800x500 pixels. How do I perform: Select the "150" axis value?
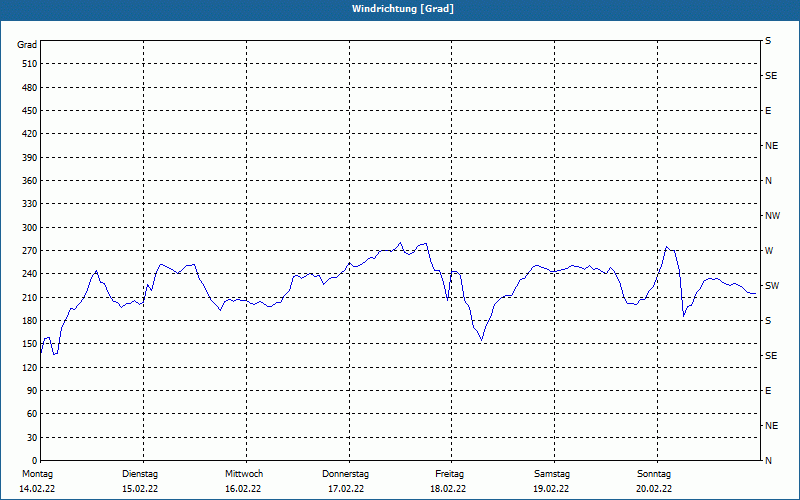pos(30,344)
